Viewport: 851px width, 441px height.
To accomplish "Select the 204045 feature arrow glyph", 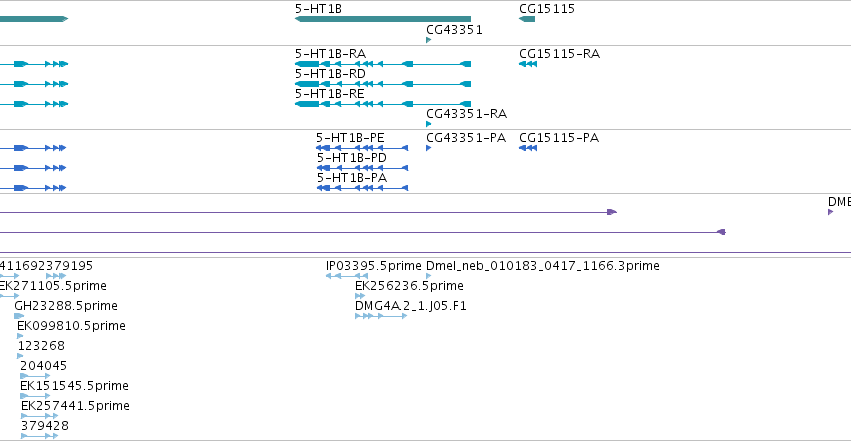I will coord(35,376).
